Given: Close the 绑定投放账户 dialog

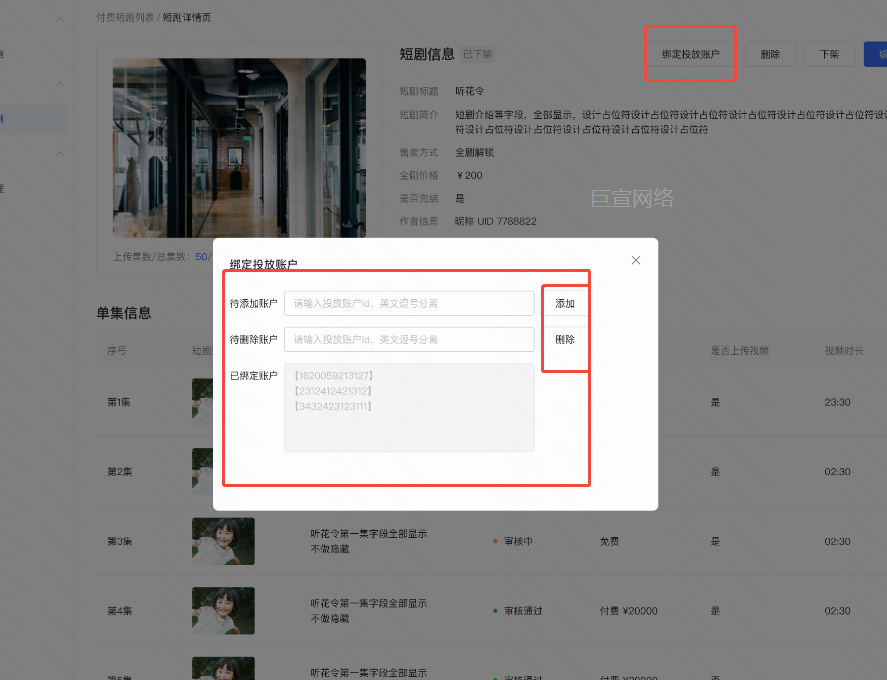Looking at the screenshot, I should pyautogui.click(x=636, y=260).
